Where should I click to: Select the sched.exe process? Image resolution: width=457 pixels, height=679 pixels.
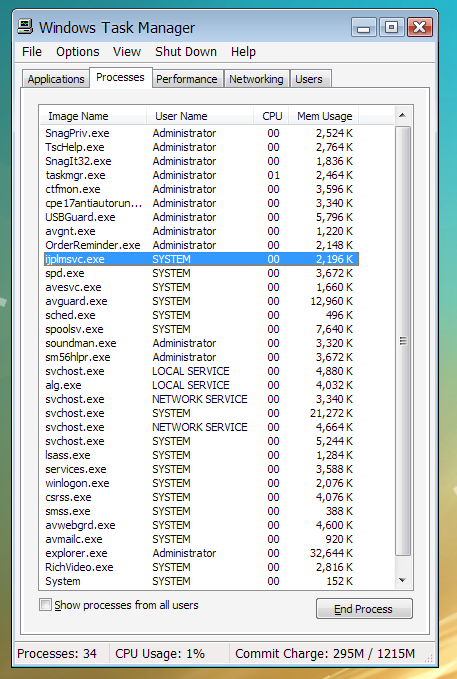pyautogui.click(x=201, y=315)
